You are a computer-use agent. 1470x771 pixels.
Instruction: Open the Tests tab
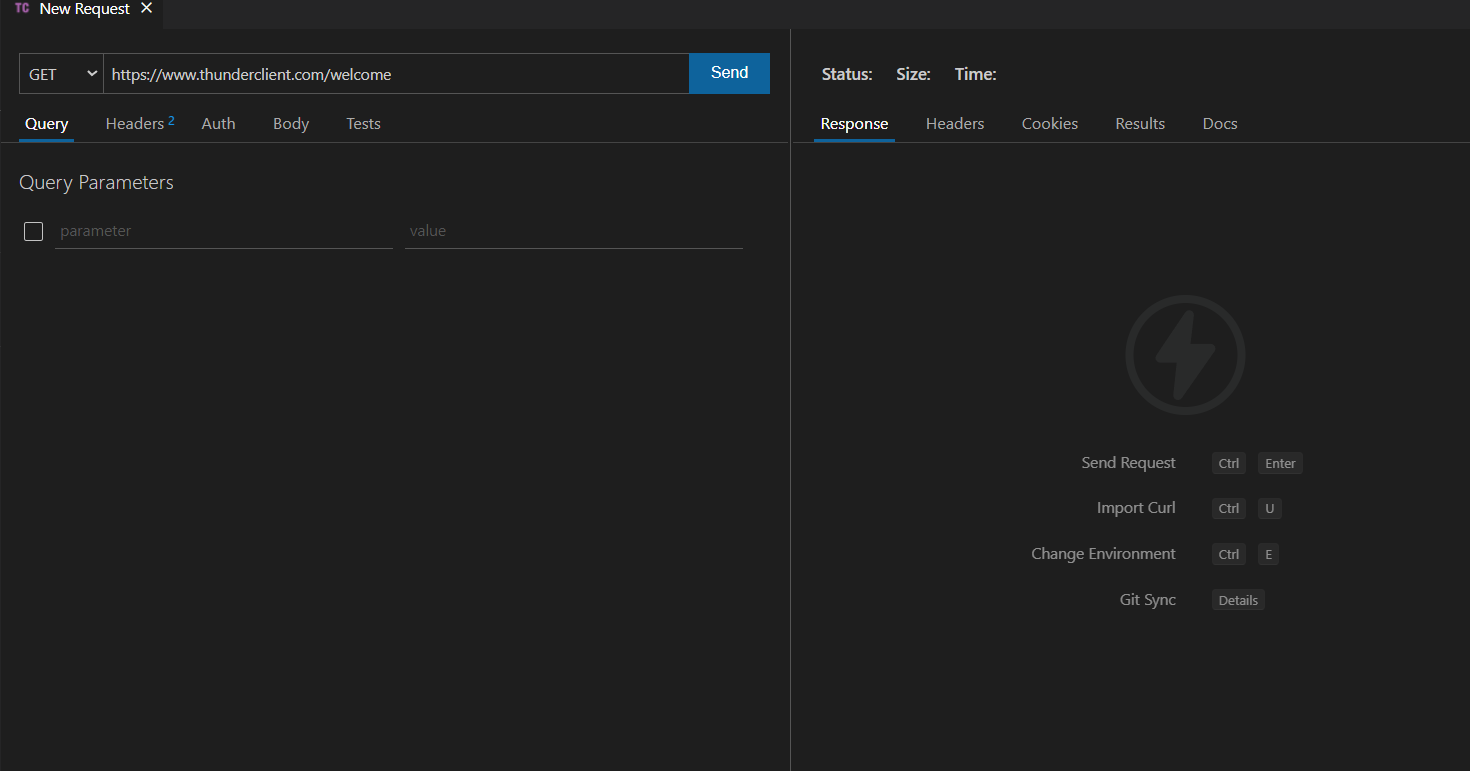[363, 124]
